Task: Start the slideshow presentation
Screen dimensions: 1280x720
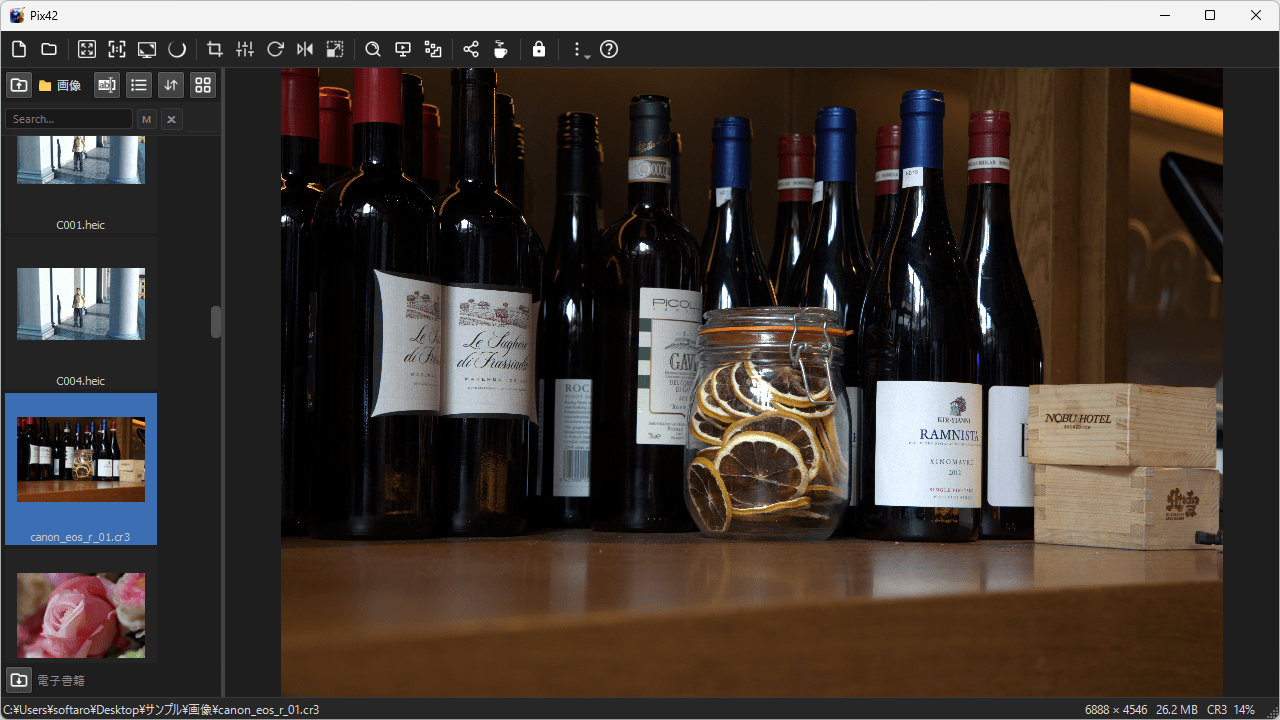Action: [403, 49]
